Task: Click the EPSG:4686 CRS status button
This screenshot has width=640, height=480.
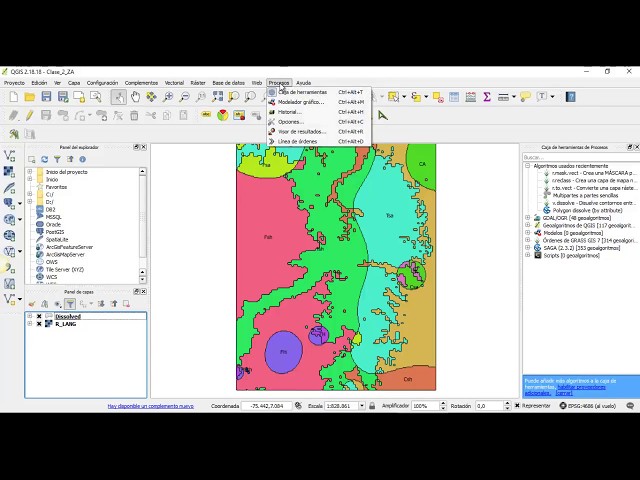Action: tap(591, 406)
